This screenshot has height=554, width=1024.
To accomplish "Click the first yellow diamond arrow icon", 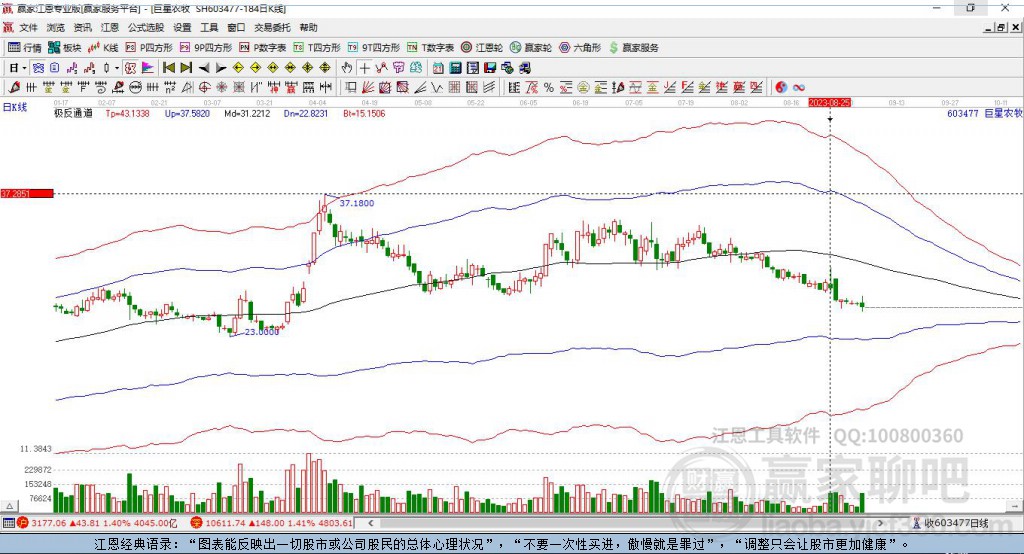I will tap(238, 68).
